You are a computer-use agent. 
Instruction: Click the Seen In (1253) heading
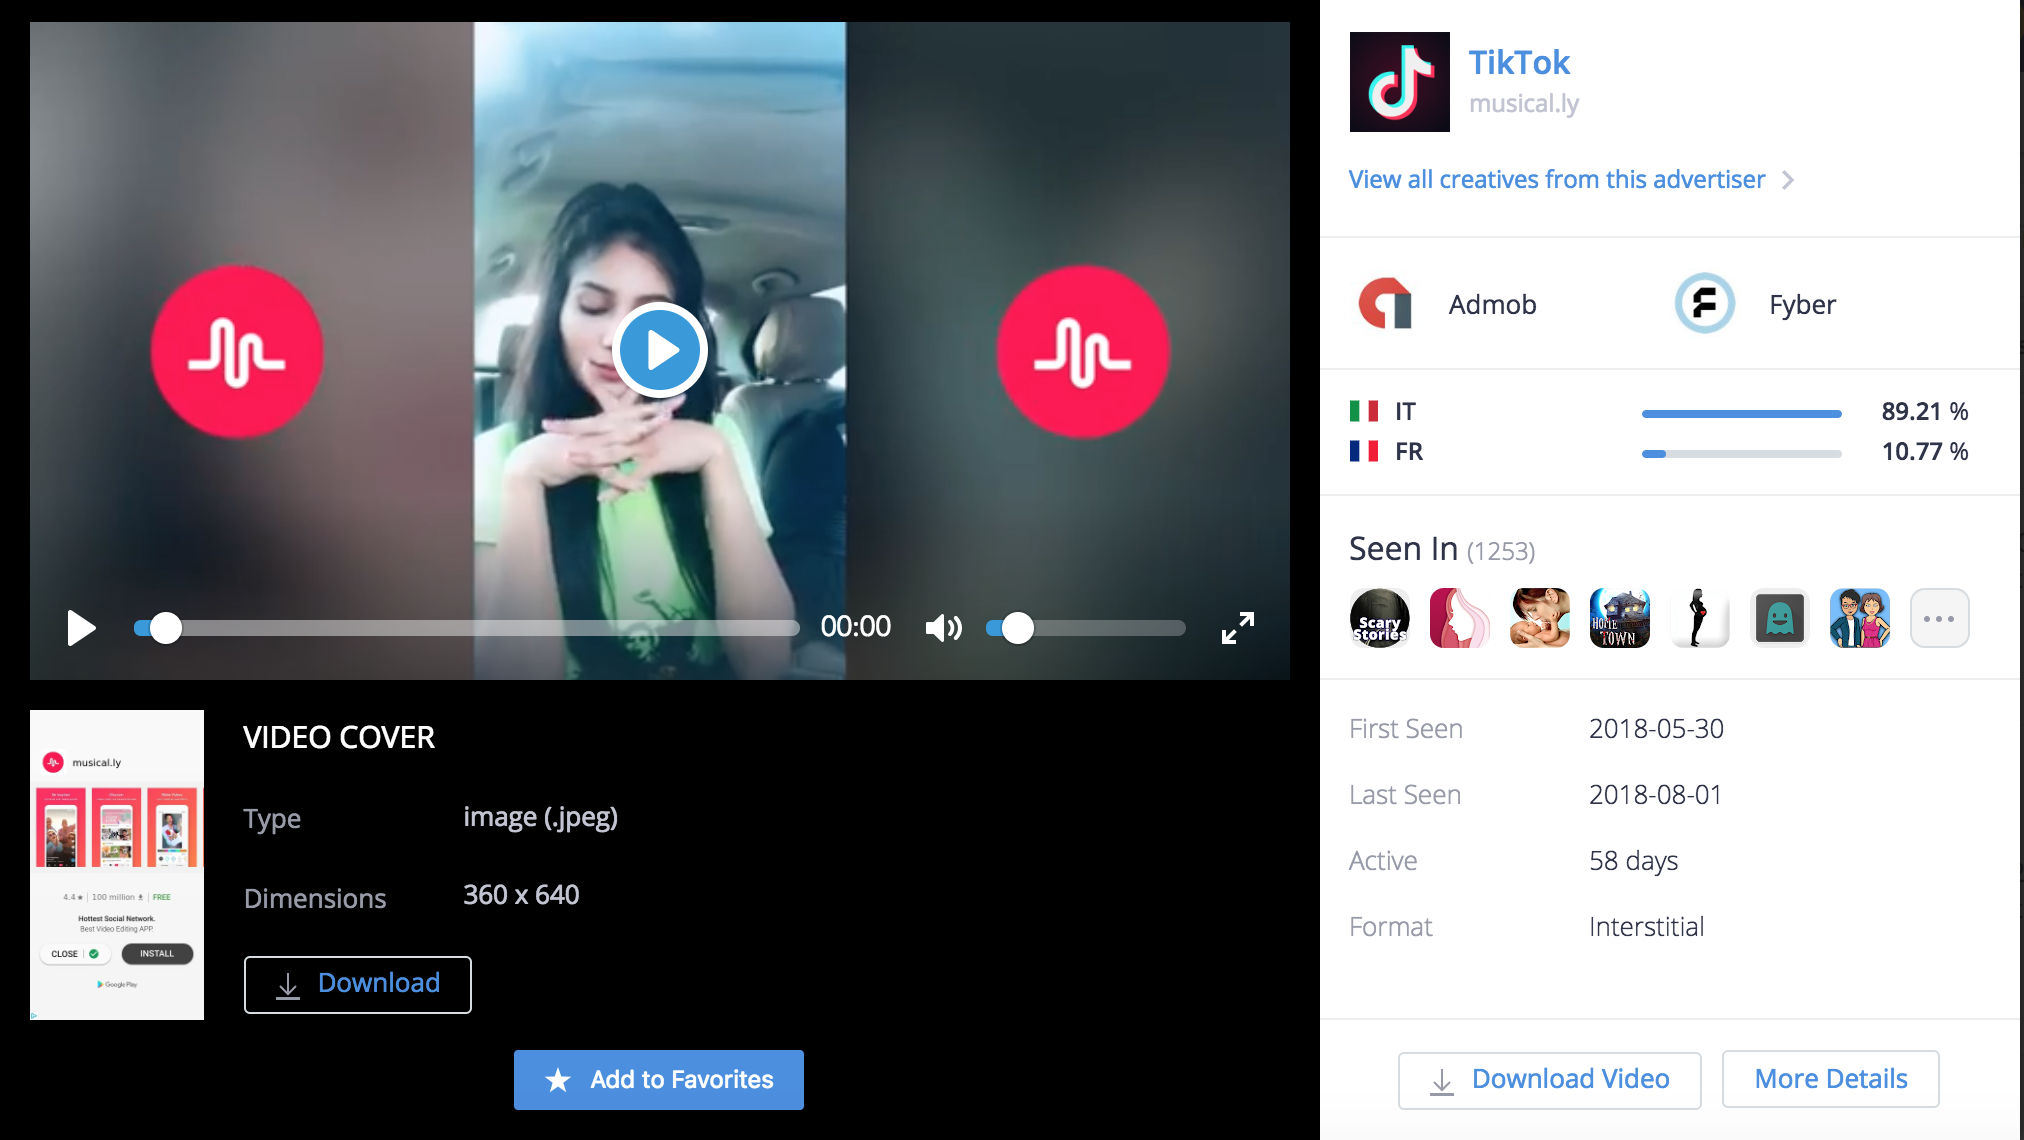click(1442, 549)
